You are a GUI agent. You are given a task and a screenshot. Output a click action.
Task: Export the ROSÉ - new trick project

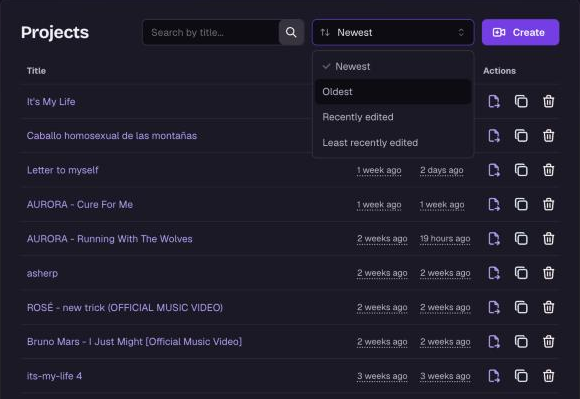coord(494,307)
